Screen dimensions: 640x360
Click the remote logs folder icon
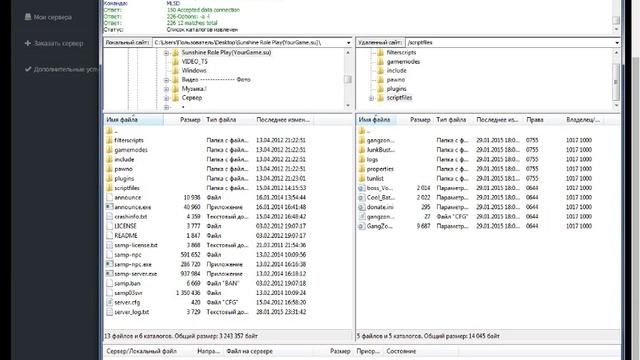click(362, 159)
